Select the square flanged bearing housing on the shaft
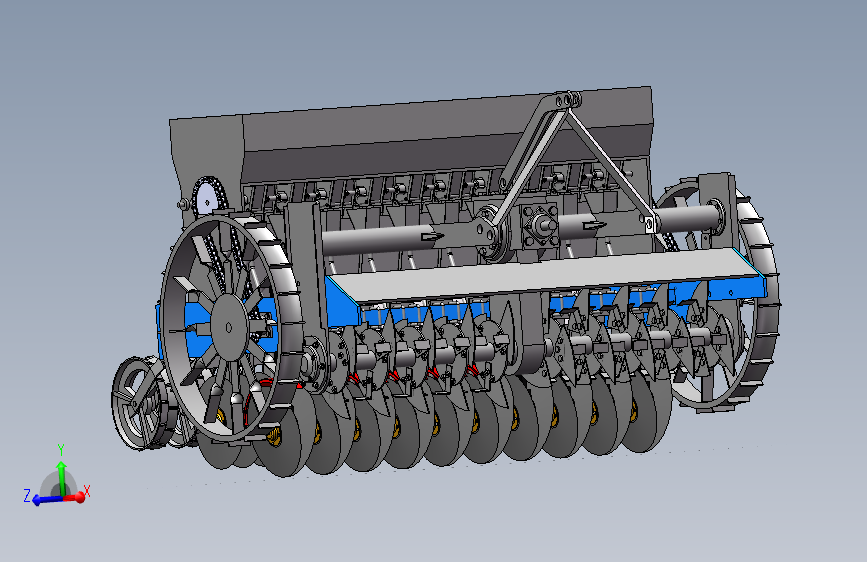Screen dimensions: 867x562 (538, 224)
